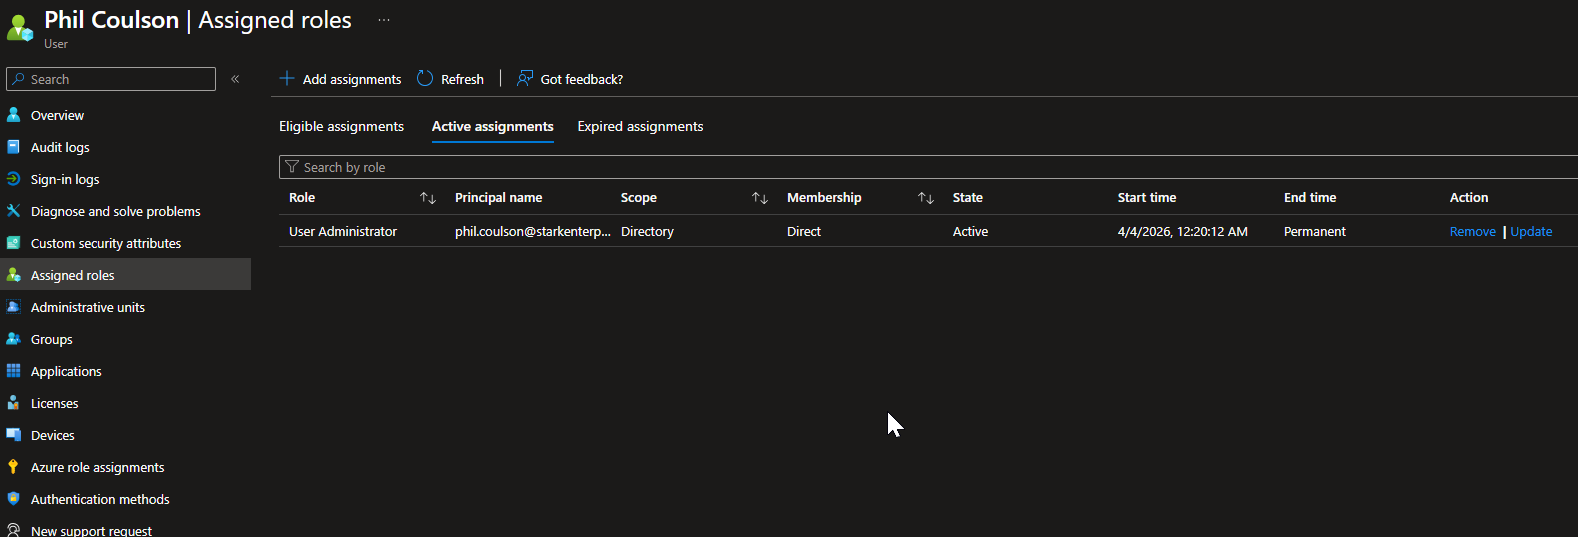
Task: Click the Overview person icon
Action: [x=13, y=115]
